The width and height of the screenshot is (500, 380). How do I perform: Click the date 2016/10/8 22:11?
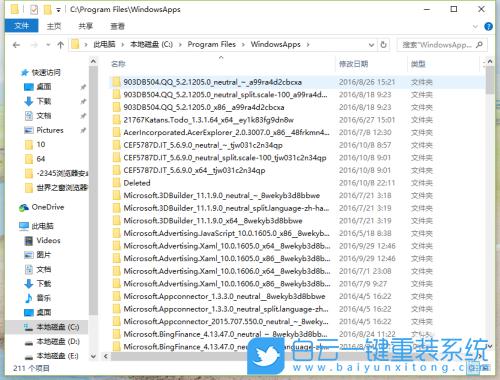[x=367, y=183]
